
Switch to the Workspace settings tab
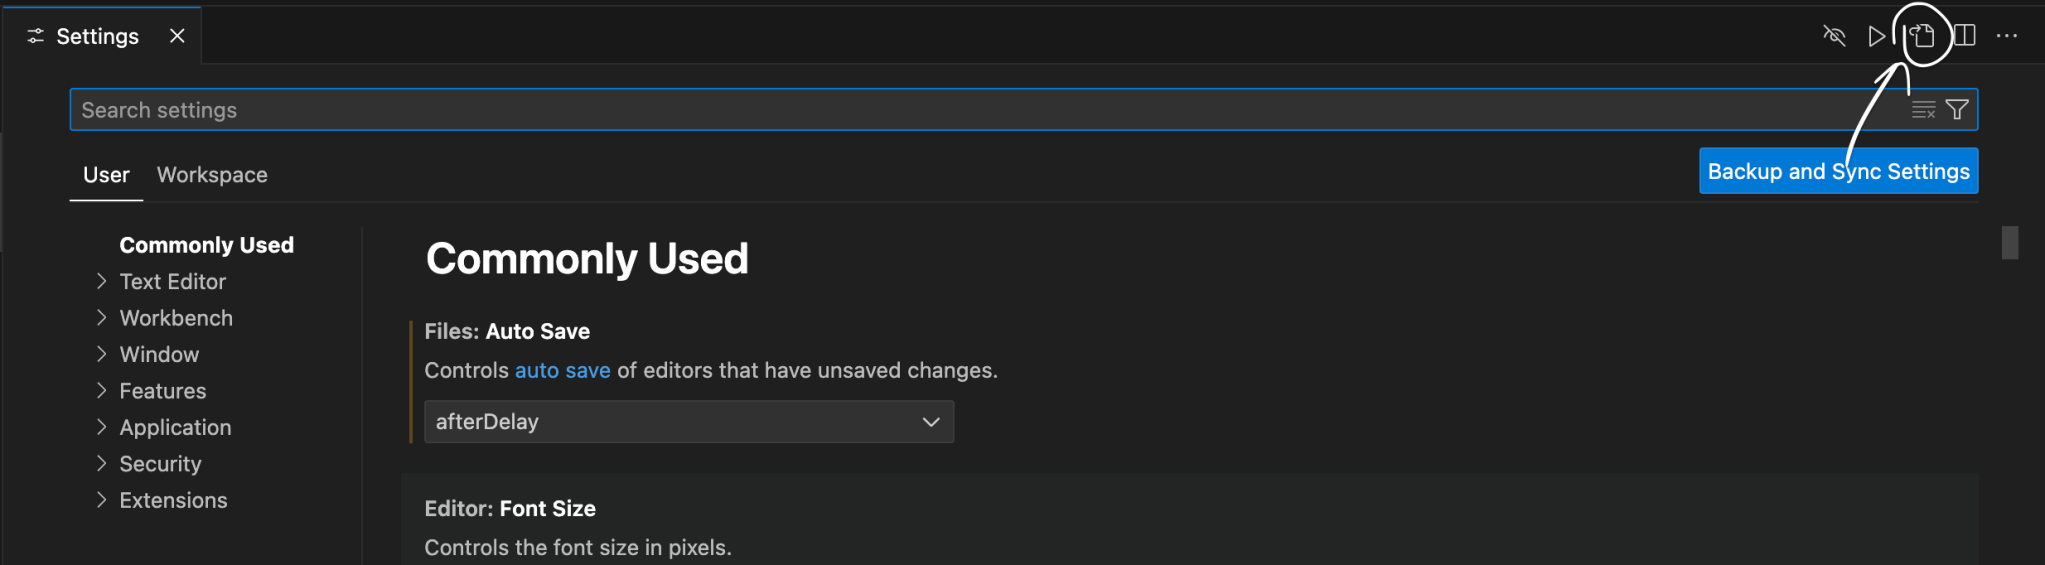click(212, 175)
